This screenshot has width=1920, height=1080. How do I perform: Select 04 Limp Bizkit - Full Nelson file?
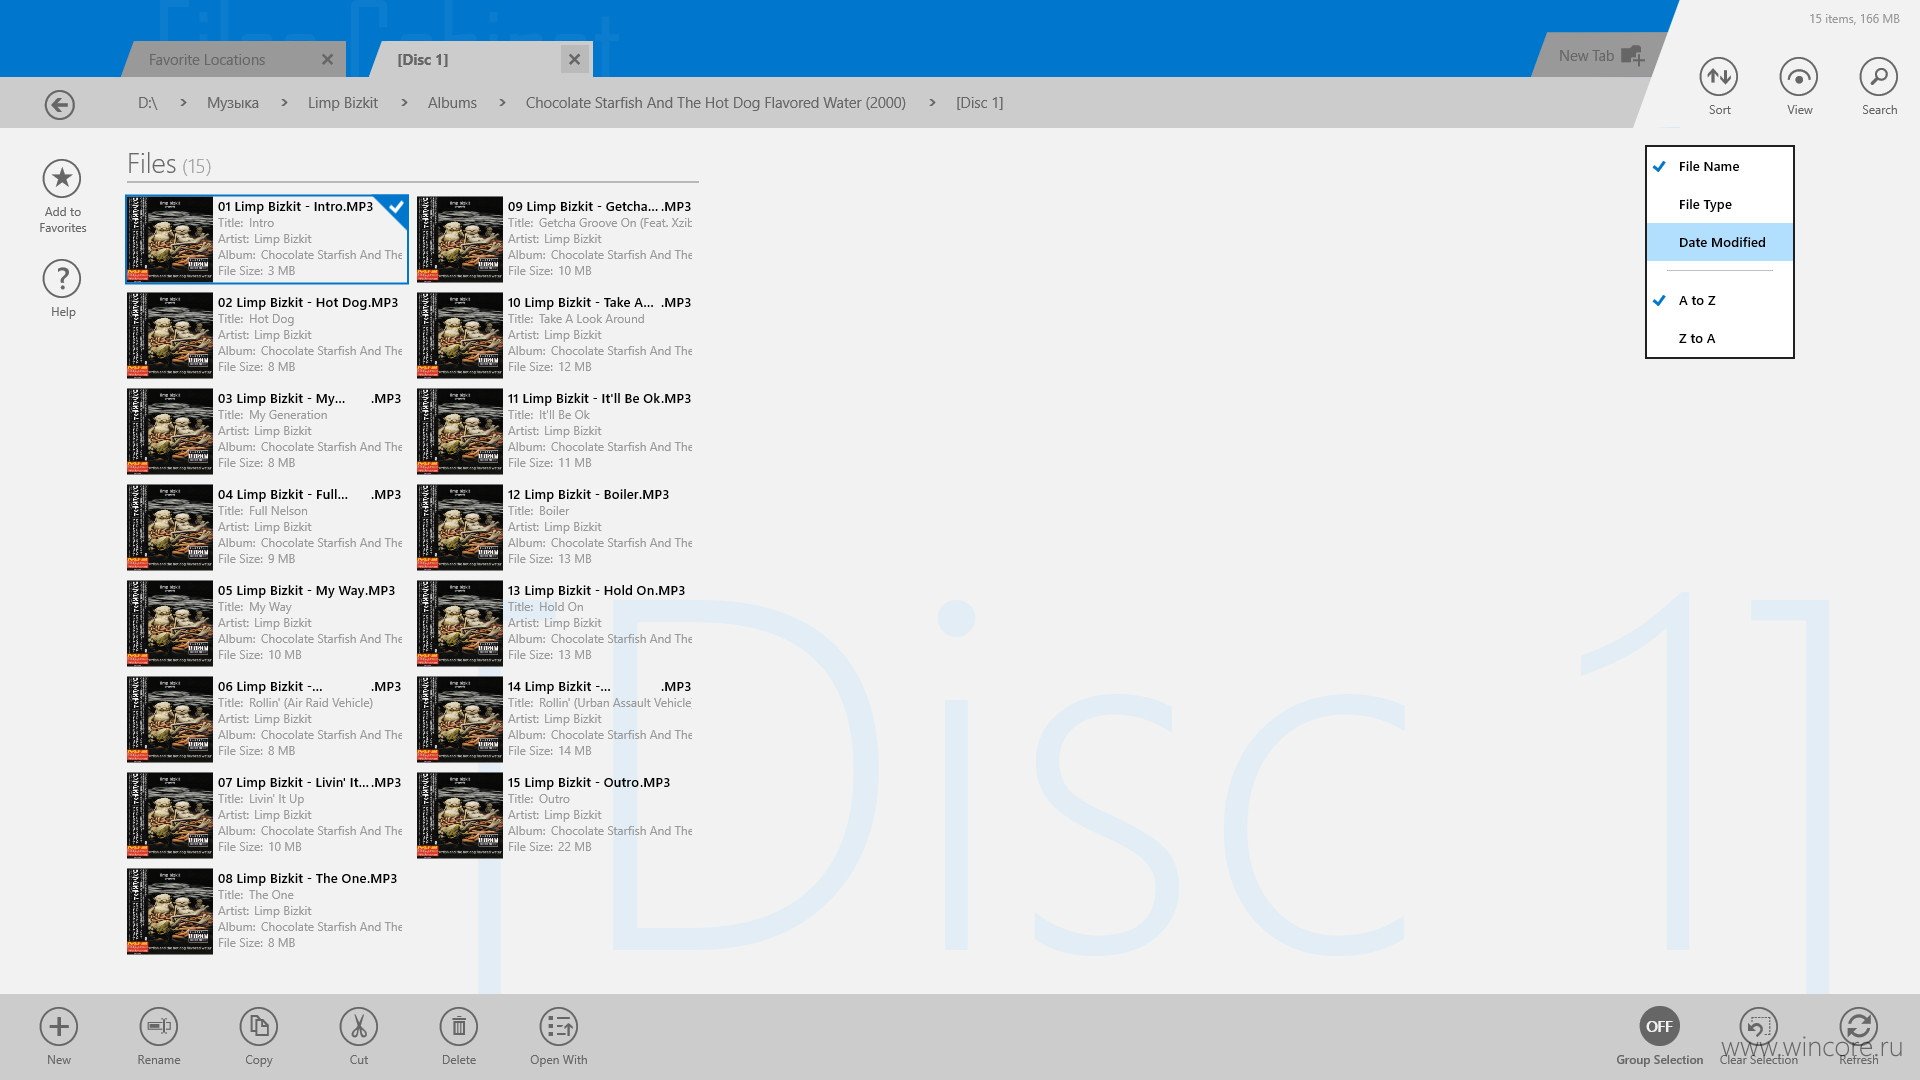click(267, 527)
